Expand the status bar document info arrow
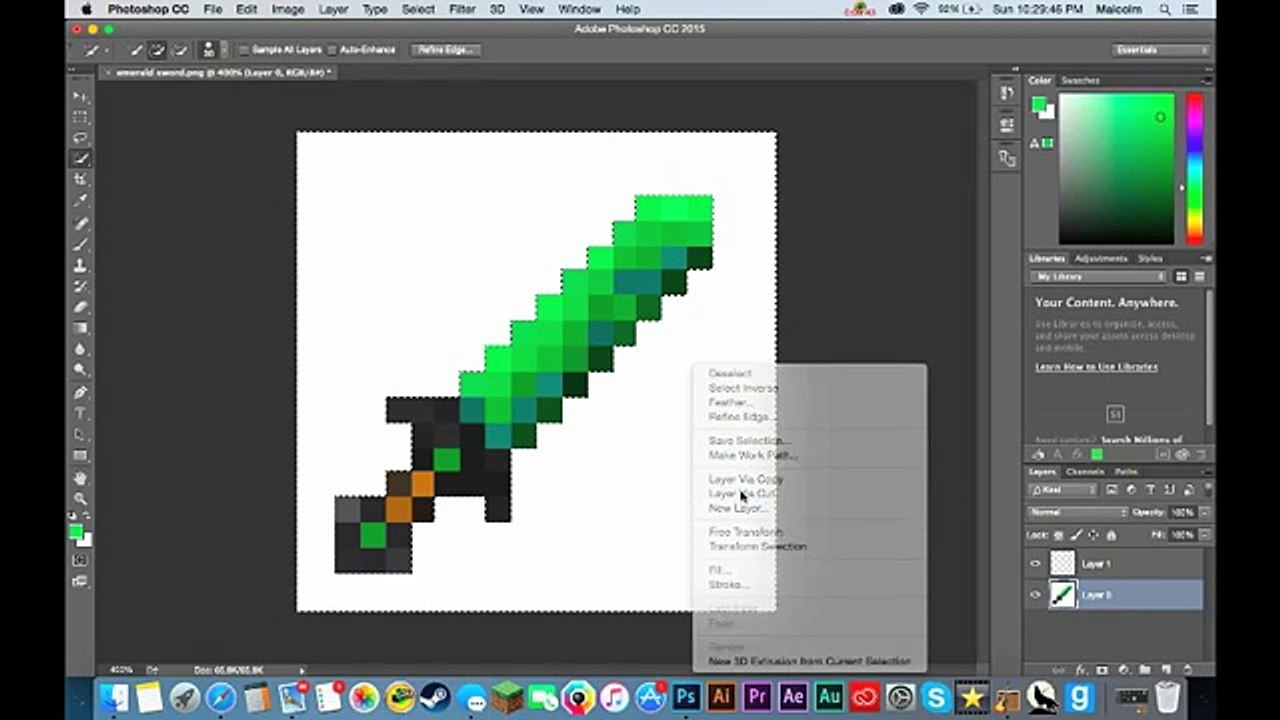Viewport: 1280px width, 720px height. (x=302, y=670)
